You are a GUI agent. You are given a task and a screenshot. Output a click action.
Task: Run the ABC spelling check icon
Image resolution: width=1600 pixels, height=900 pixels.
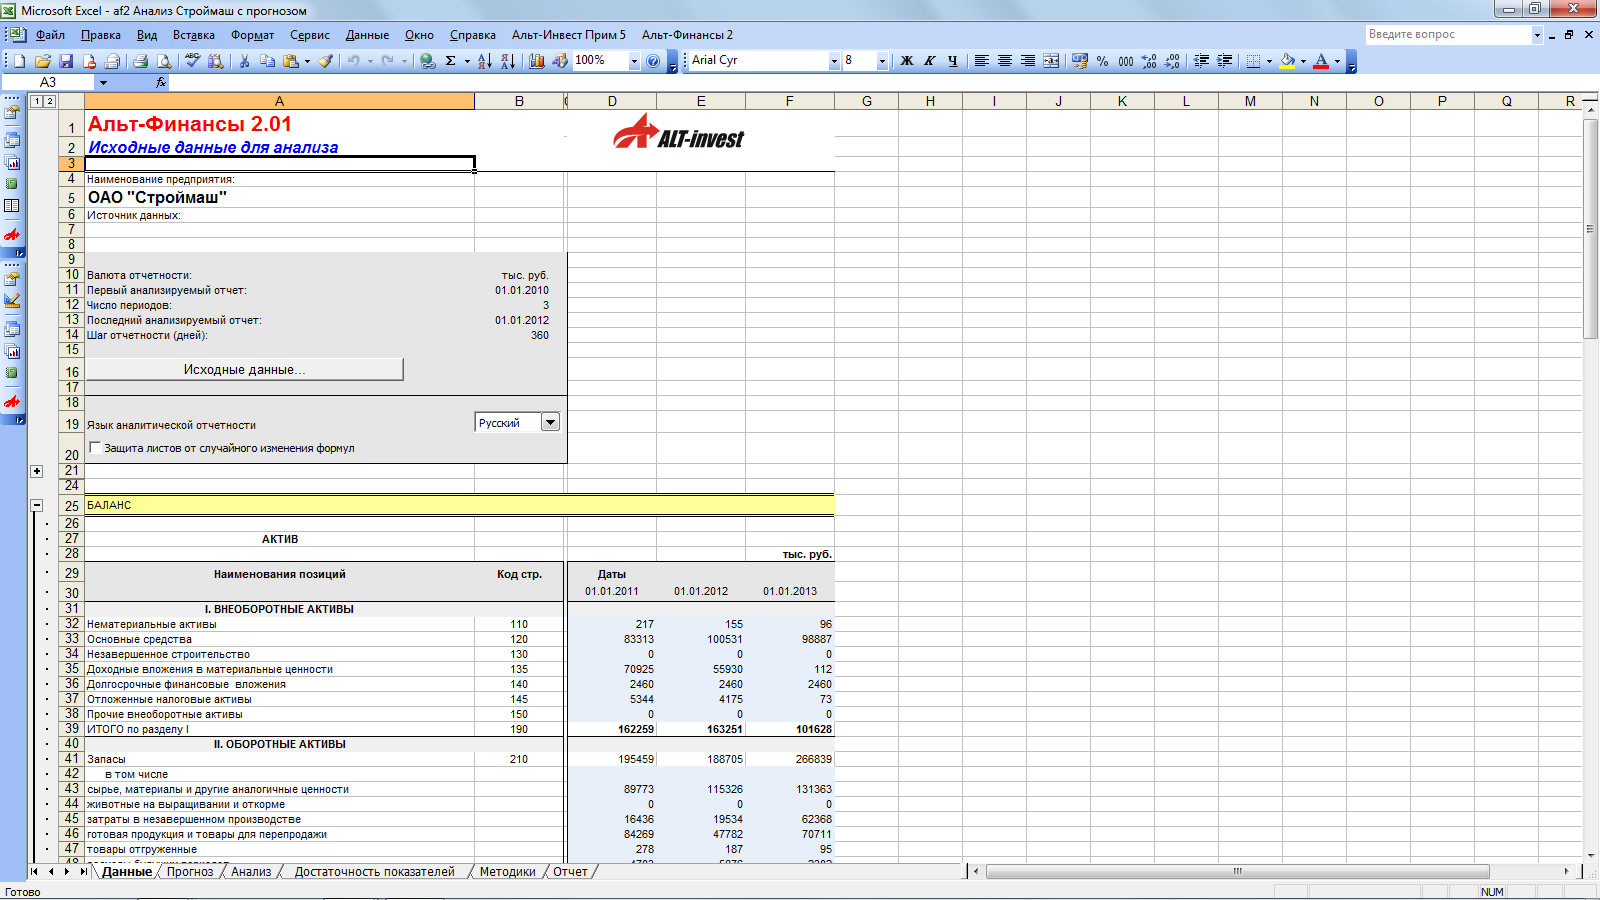coord(192,61)
